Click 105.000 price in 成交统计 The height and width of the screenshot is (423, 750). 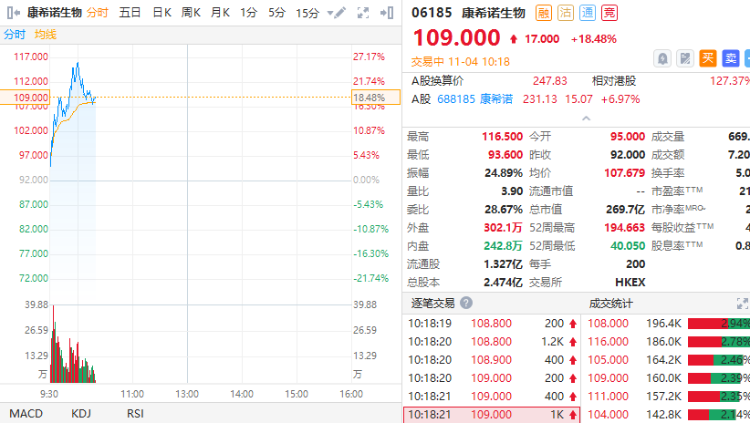[x=608, y=360]
